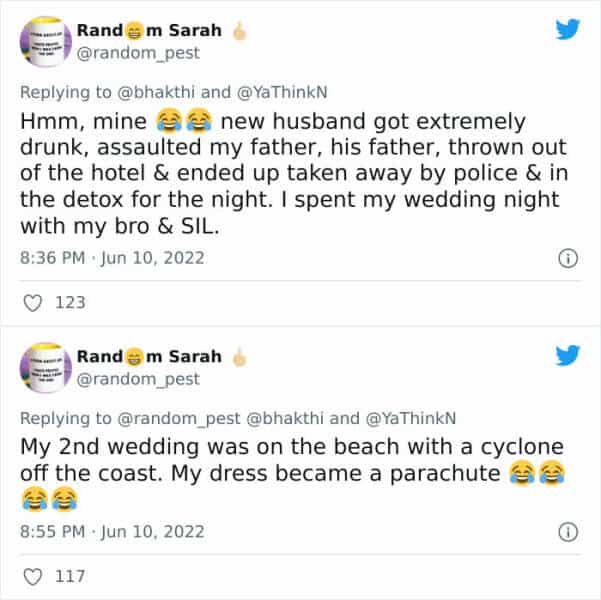Open the first tweet about the drunk husband
This screenshot has width=601, height=600.
click(x=290, y=175)
